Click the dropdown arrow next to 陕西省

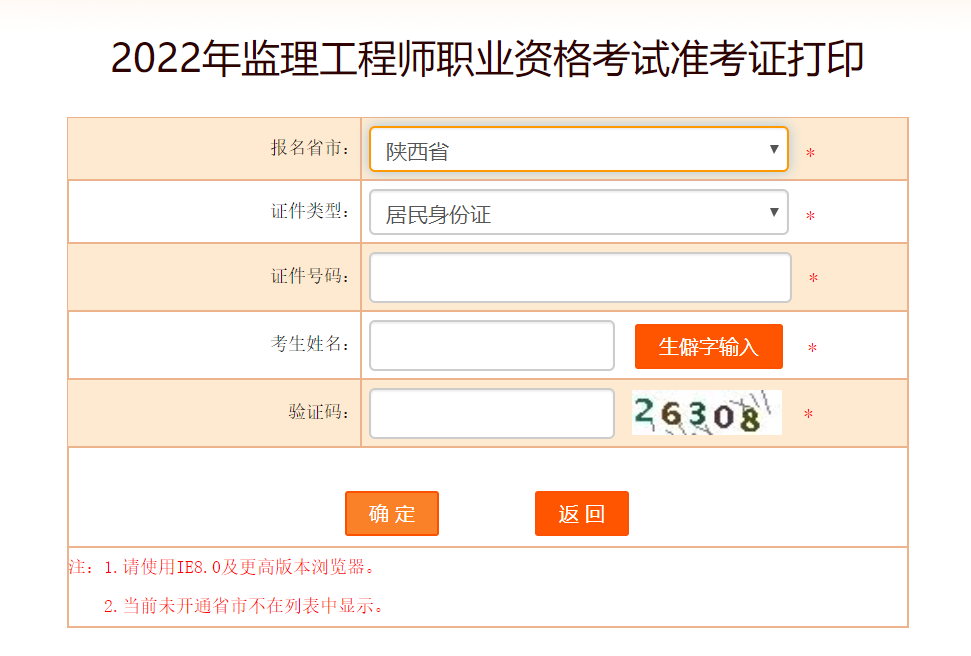(773, 149)
